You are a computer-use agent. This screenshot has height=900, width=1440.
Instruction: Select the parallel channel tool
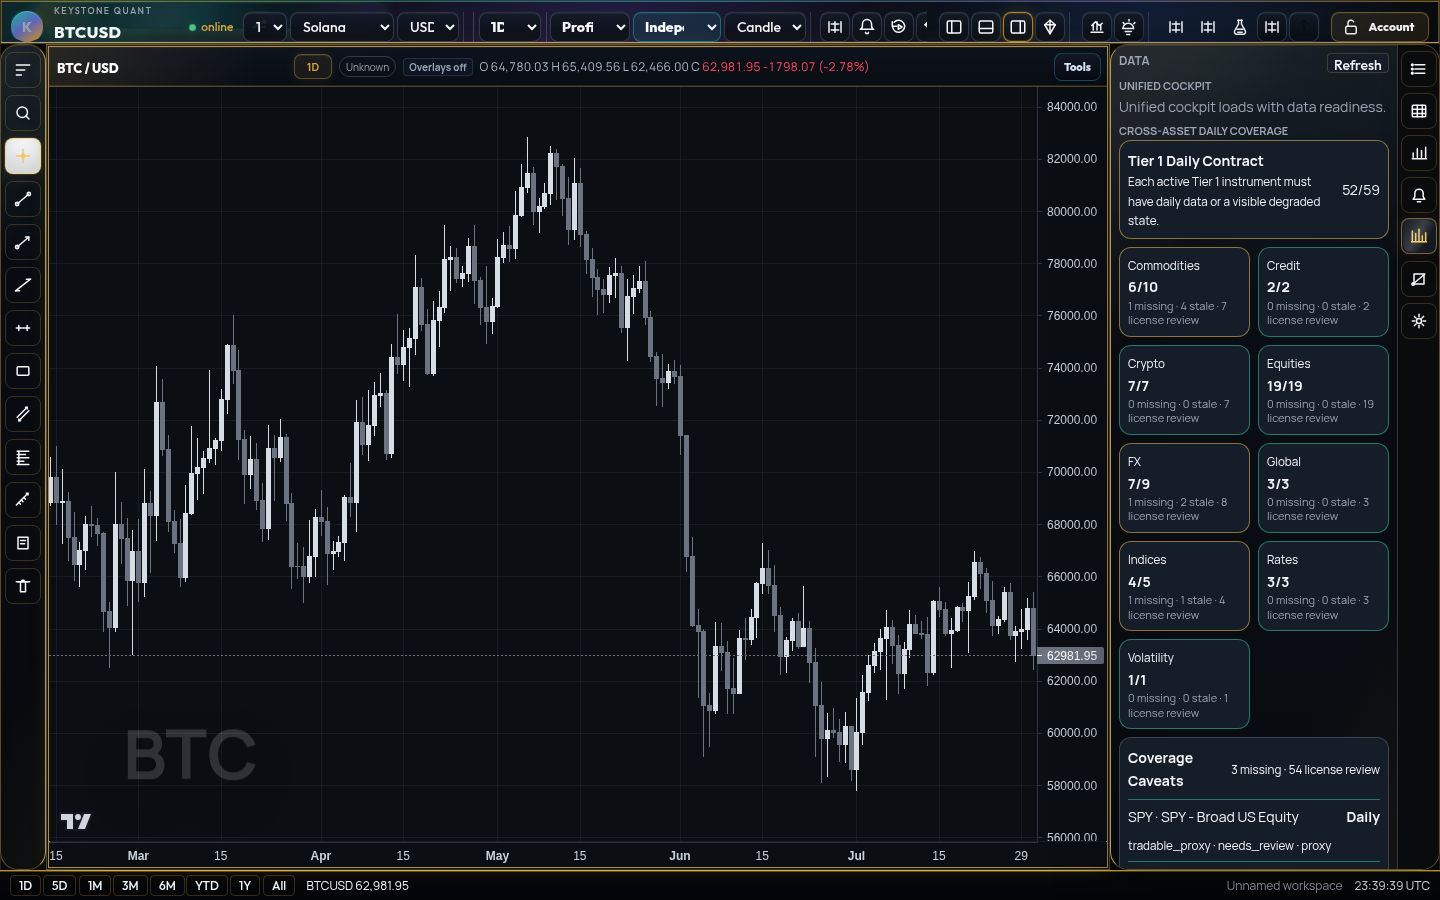click(x=23, y=414)
